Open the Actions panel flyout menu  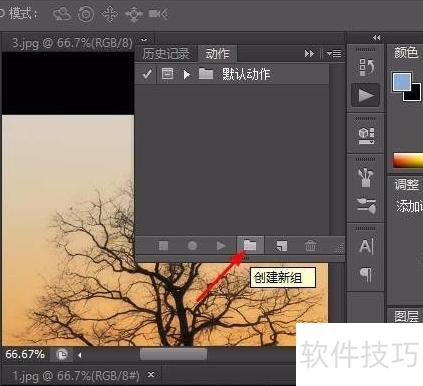[334, 53]
